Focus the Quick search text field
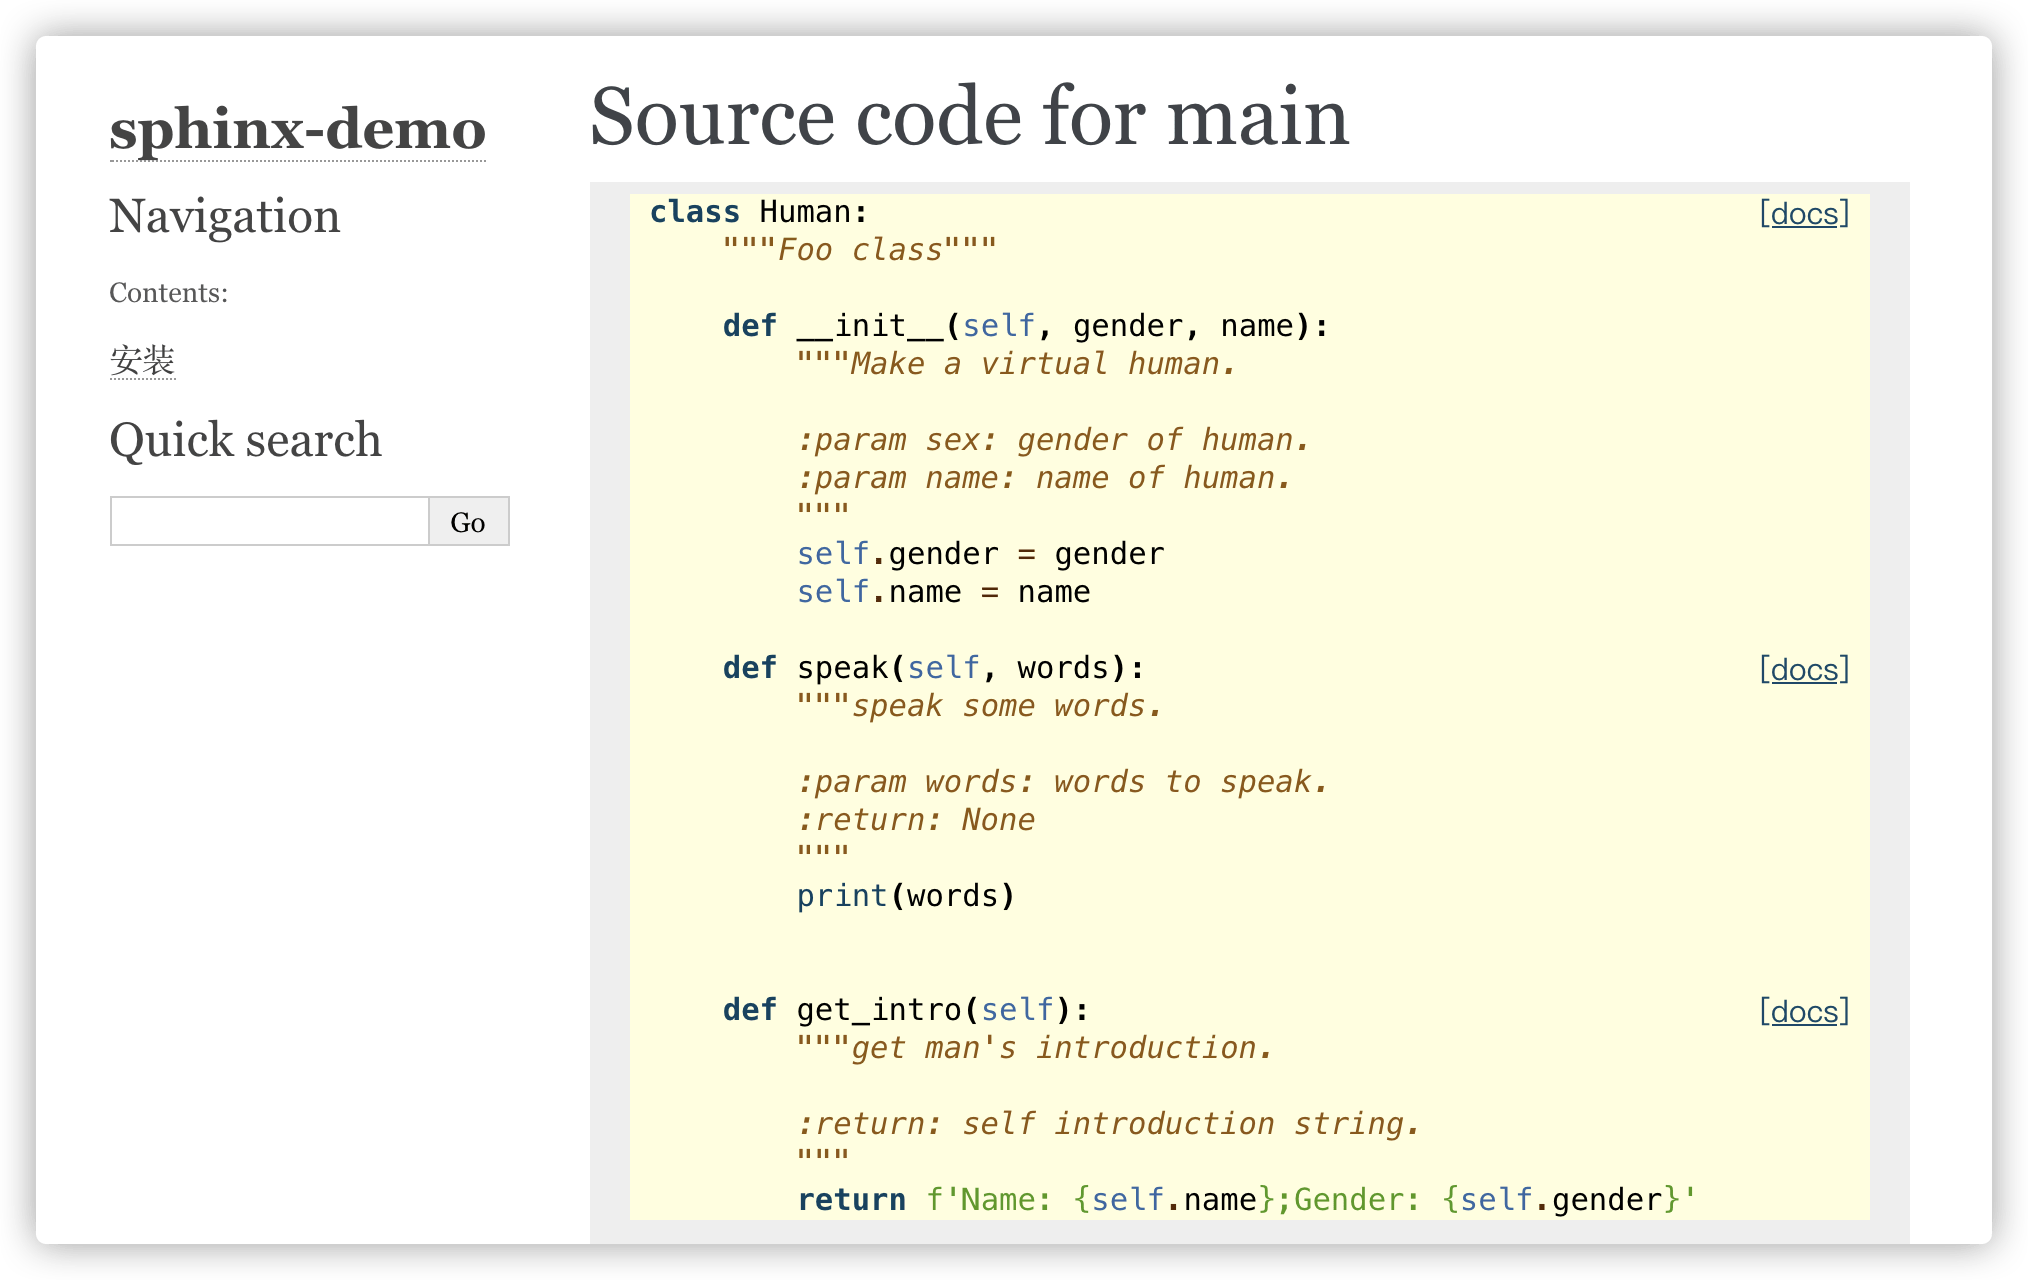This screenshot has width=2028, height=1280. pyautogui.click(x=269, y=521)
